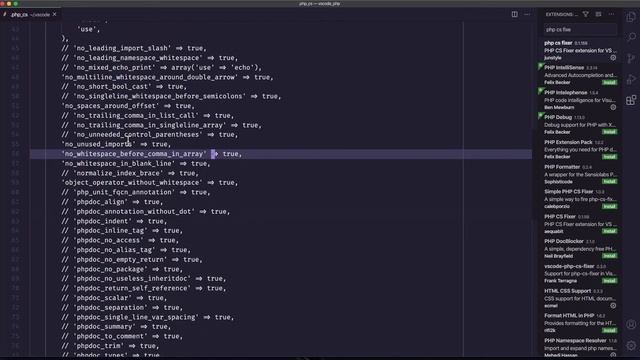Open the vscode-php-cs-fixer extension entry
The height and width of the screenshot is (360, 640).
(x=580, y=273)
